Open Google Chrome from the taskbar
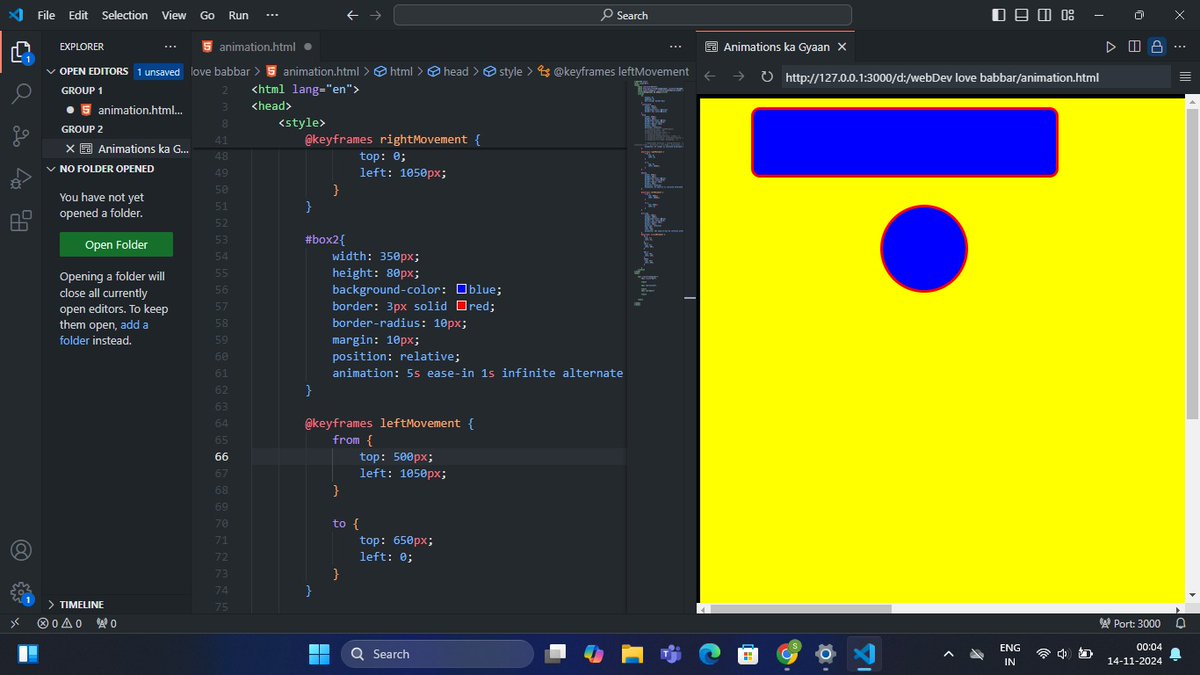Screen dimensions: 1200x675 (788, 654)
